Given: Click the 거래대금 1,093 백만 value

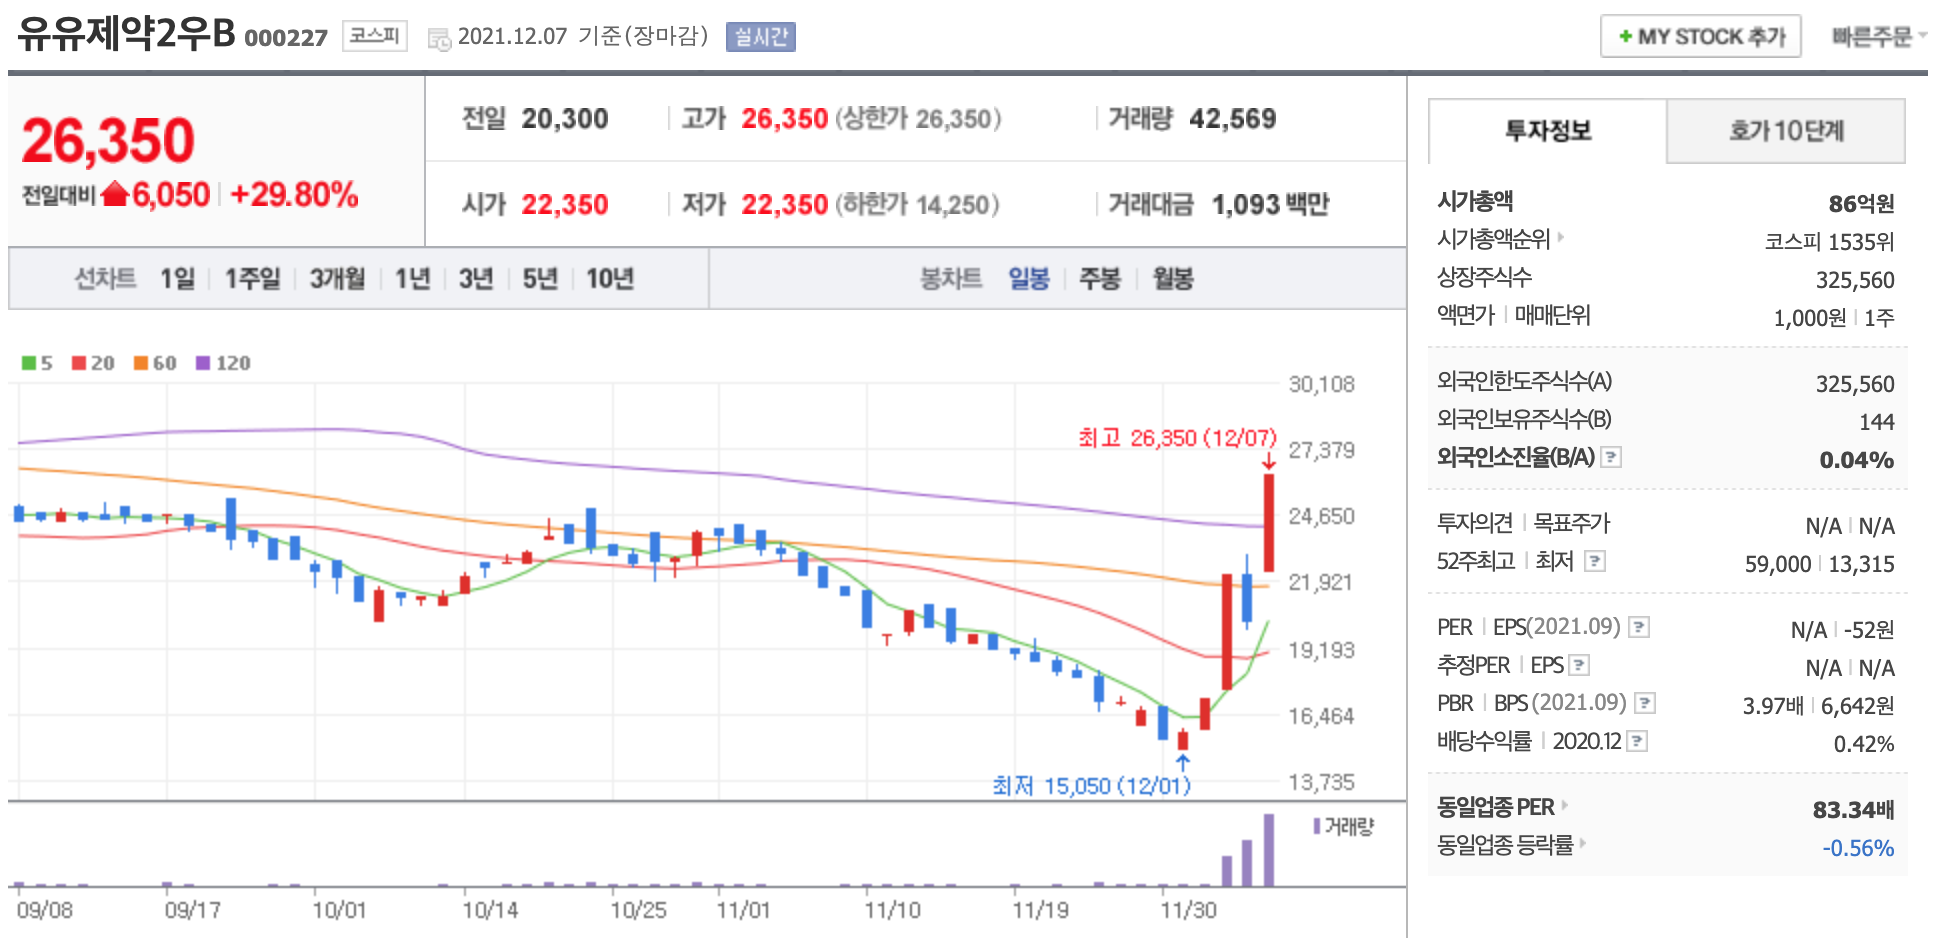Looking at the screenshot, I should point(1270,204).
